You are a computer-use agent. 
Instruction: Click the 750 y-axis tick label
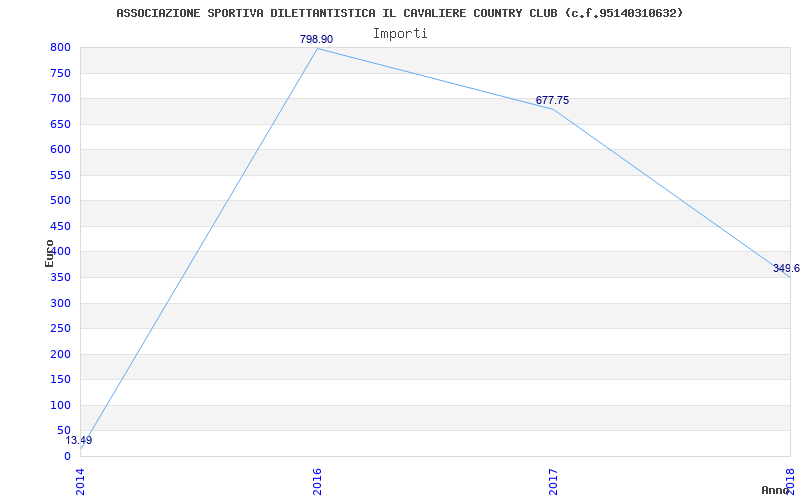(60, 73)
